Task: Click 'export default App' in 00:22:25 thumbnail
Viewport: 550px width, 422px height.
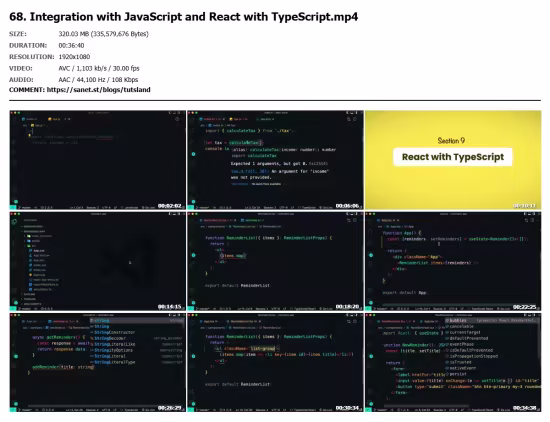Action: [x=404, y=293]
